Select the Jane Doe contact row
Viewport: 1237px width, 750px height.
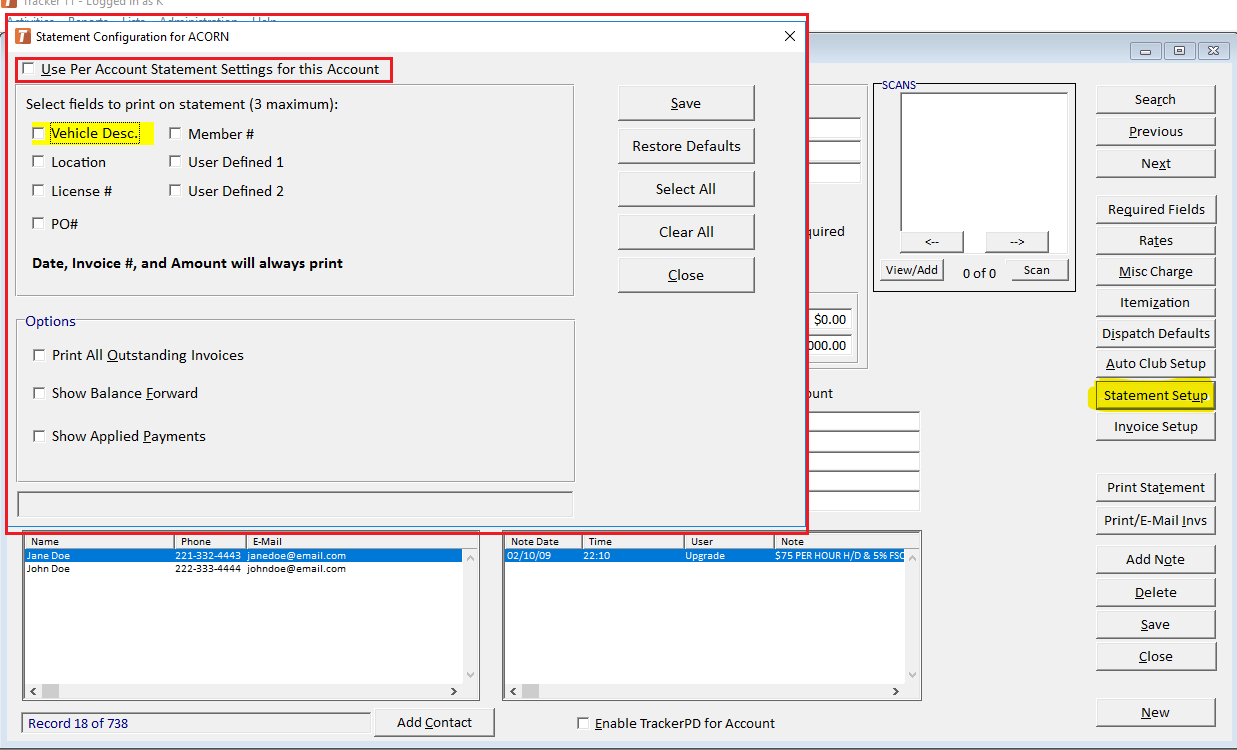point(243,555)
